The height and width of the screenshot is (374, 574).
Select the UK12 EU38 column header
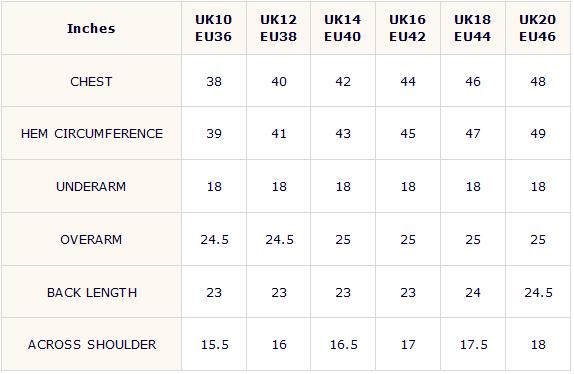(279, 28)
